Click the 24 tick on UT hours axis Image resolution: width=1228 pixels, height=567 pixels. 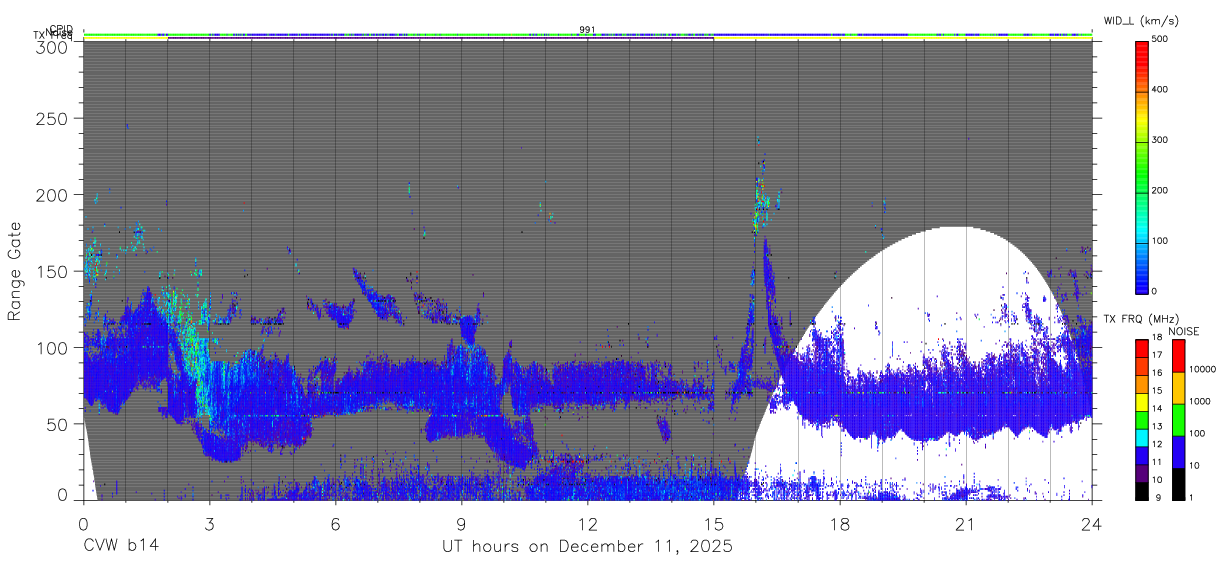pyautogui.click(x=1092, y=523)
